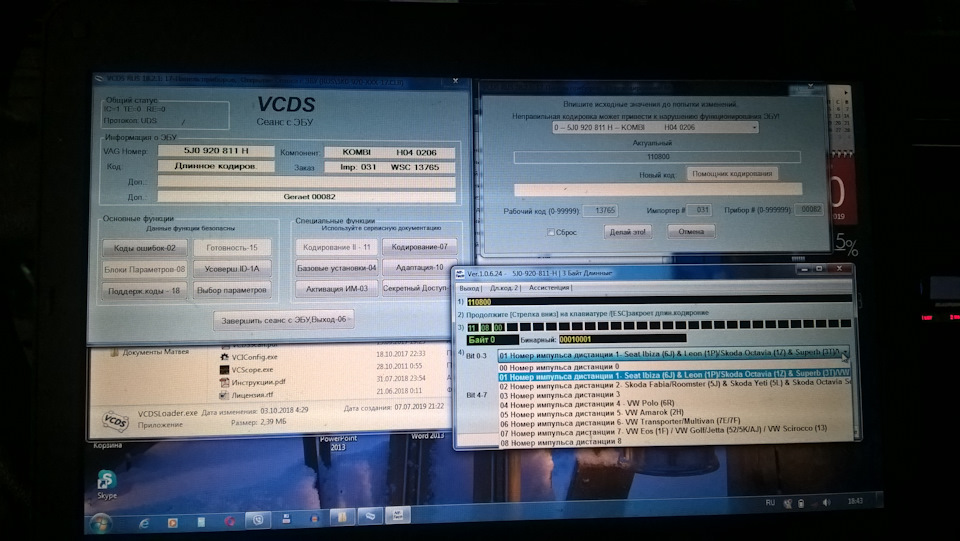Click the coding value field 110800 in row 1
This screenshot has height=541, width=960.
coord(659,302)
